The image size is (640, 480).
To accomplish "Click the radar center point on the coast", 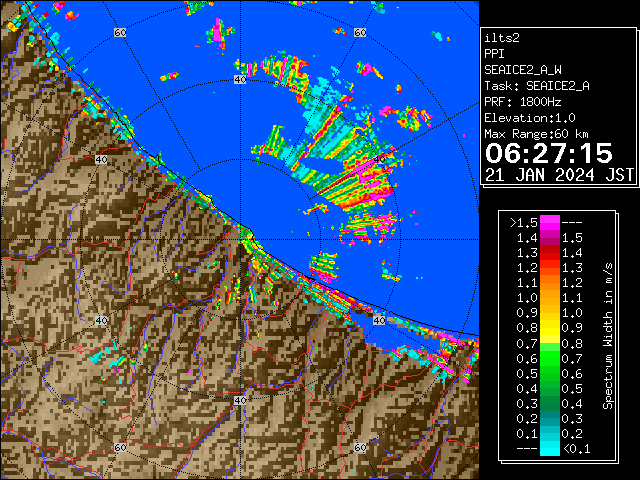I will point(240,240).
